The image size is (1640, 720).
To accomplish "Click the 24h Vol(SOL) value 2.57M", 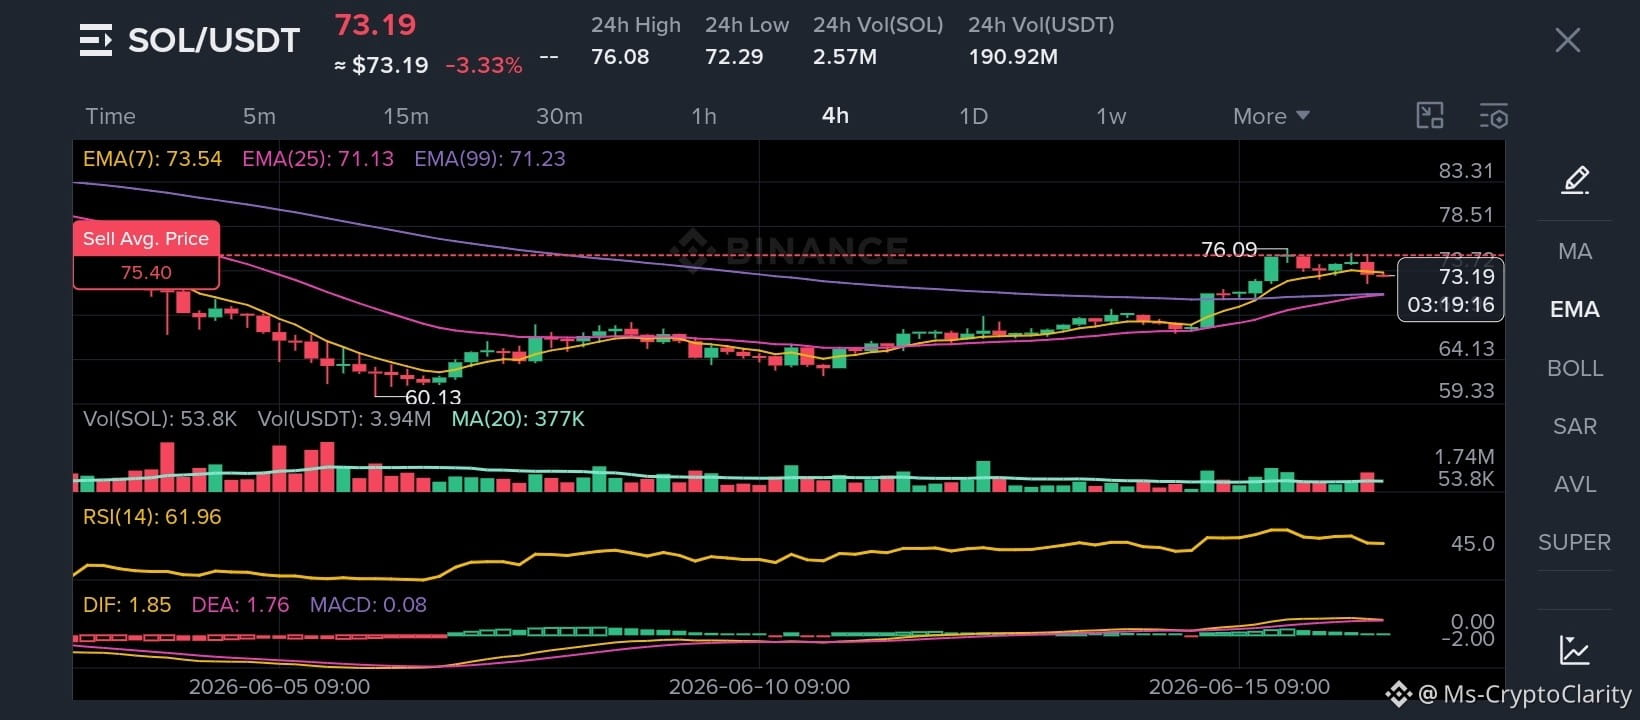I will pyautogui.click(x=845, y=57).
